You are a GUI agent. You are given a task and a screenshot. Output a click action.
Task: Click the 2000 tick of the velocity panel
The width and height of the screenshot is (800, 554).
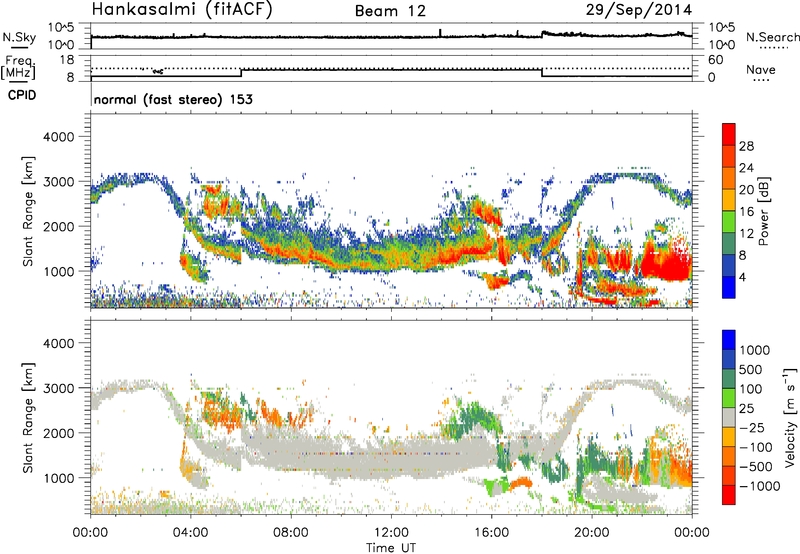[x=59, y=433]
